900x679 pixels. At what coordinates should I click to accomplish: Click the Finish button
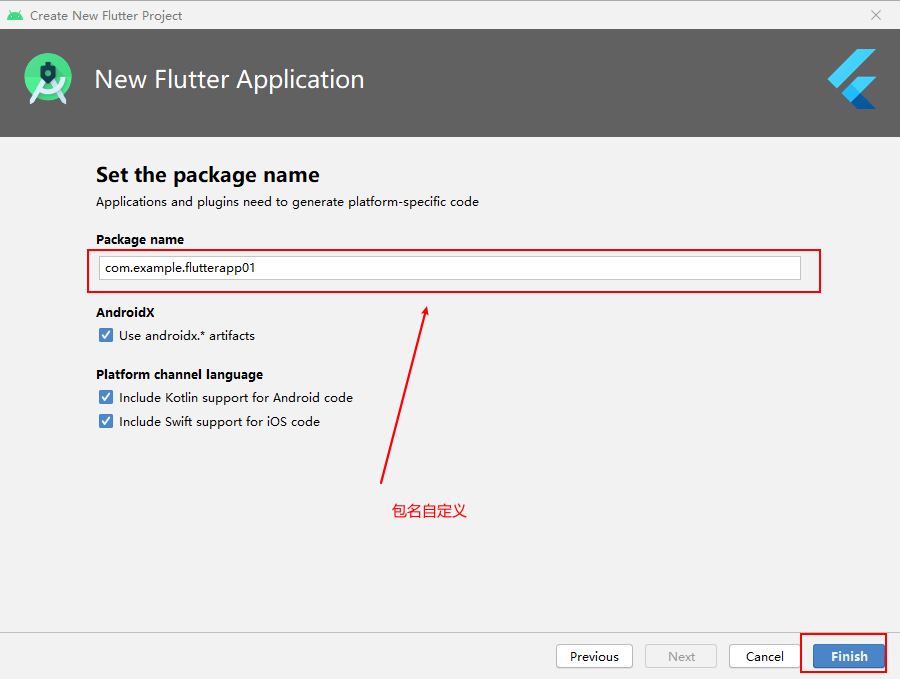click(849, 656)
